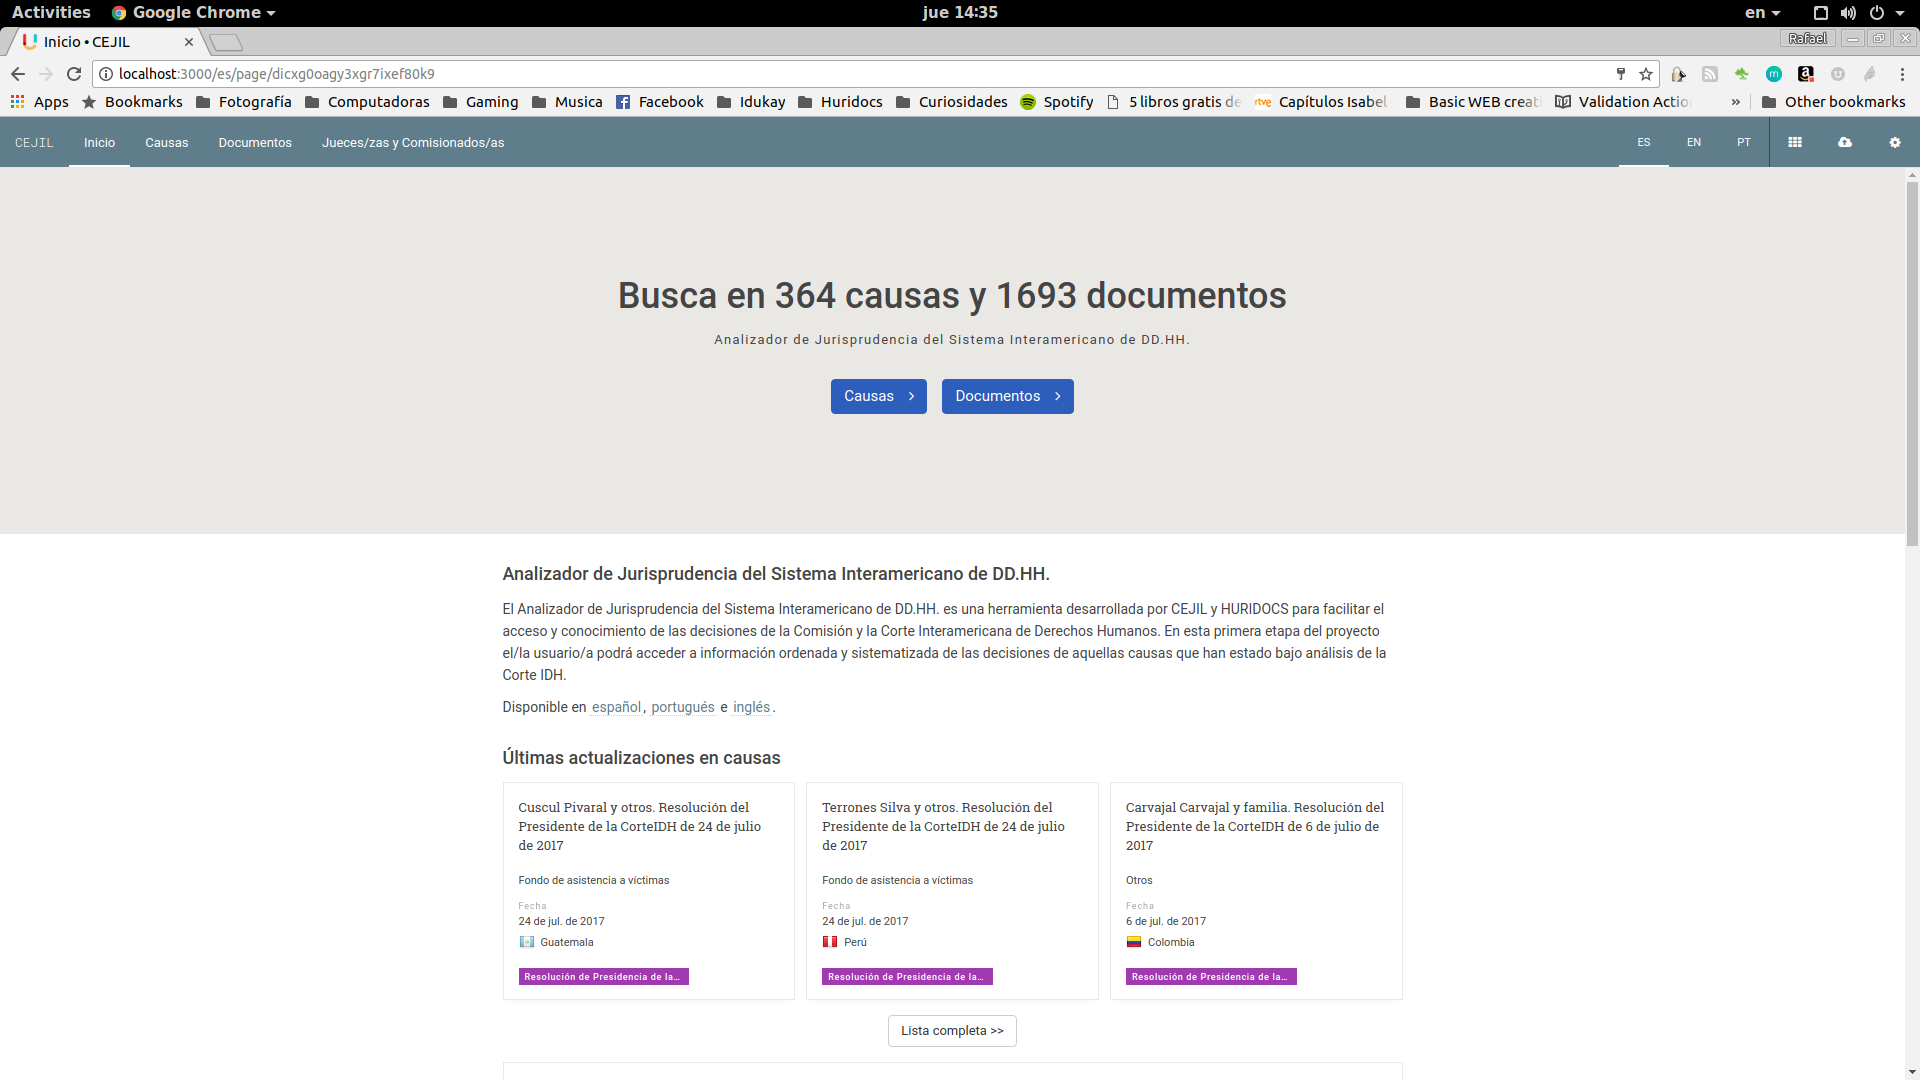Click the blue Documentos button in the hero
Screen dimensions: 1920x1080
click(1008, 396)
